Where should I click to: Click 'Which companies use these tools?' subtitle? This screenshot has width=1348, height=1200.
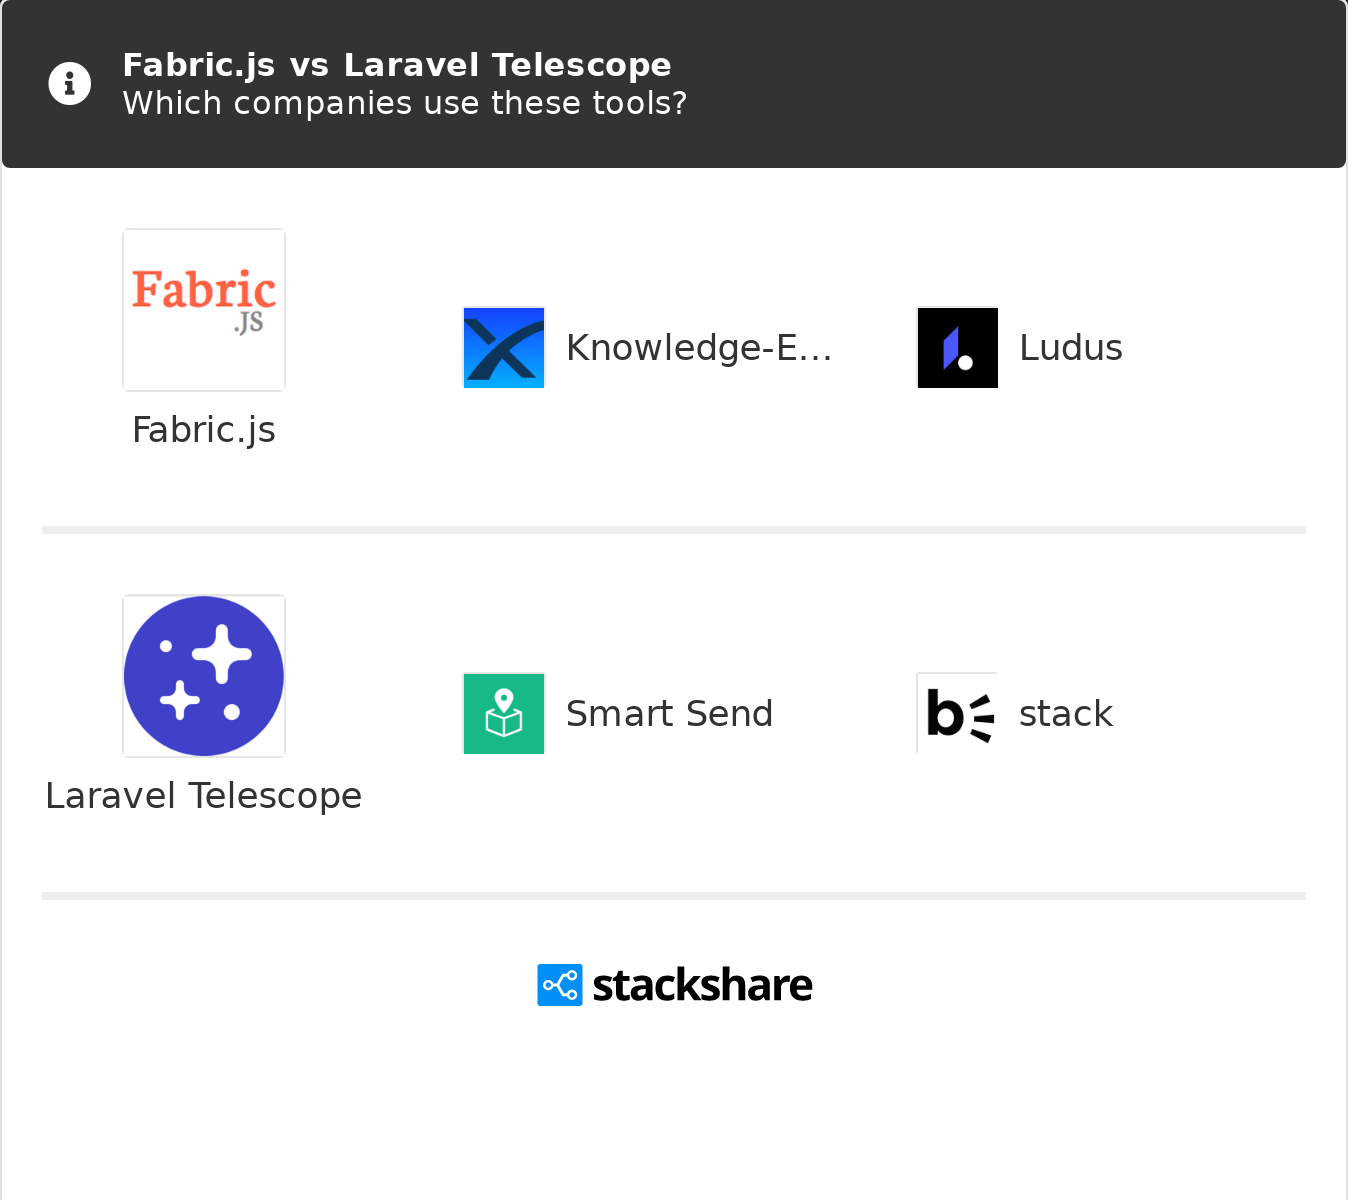point(404,103)
